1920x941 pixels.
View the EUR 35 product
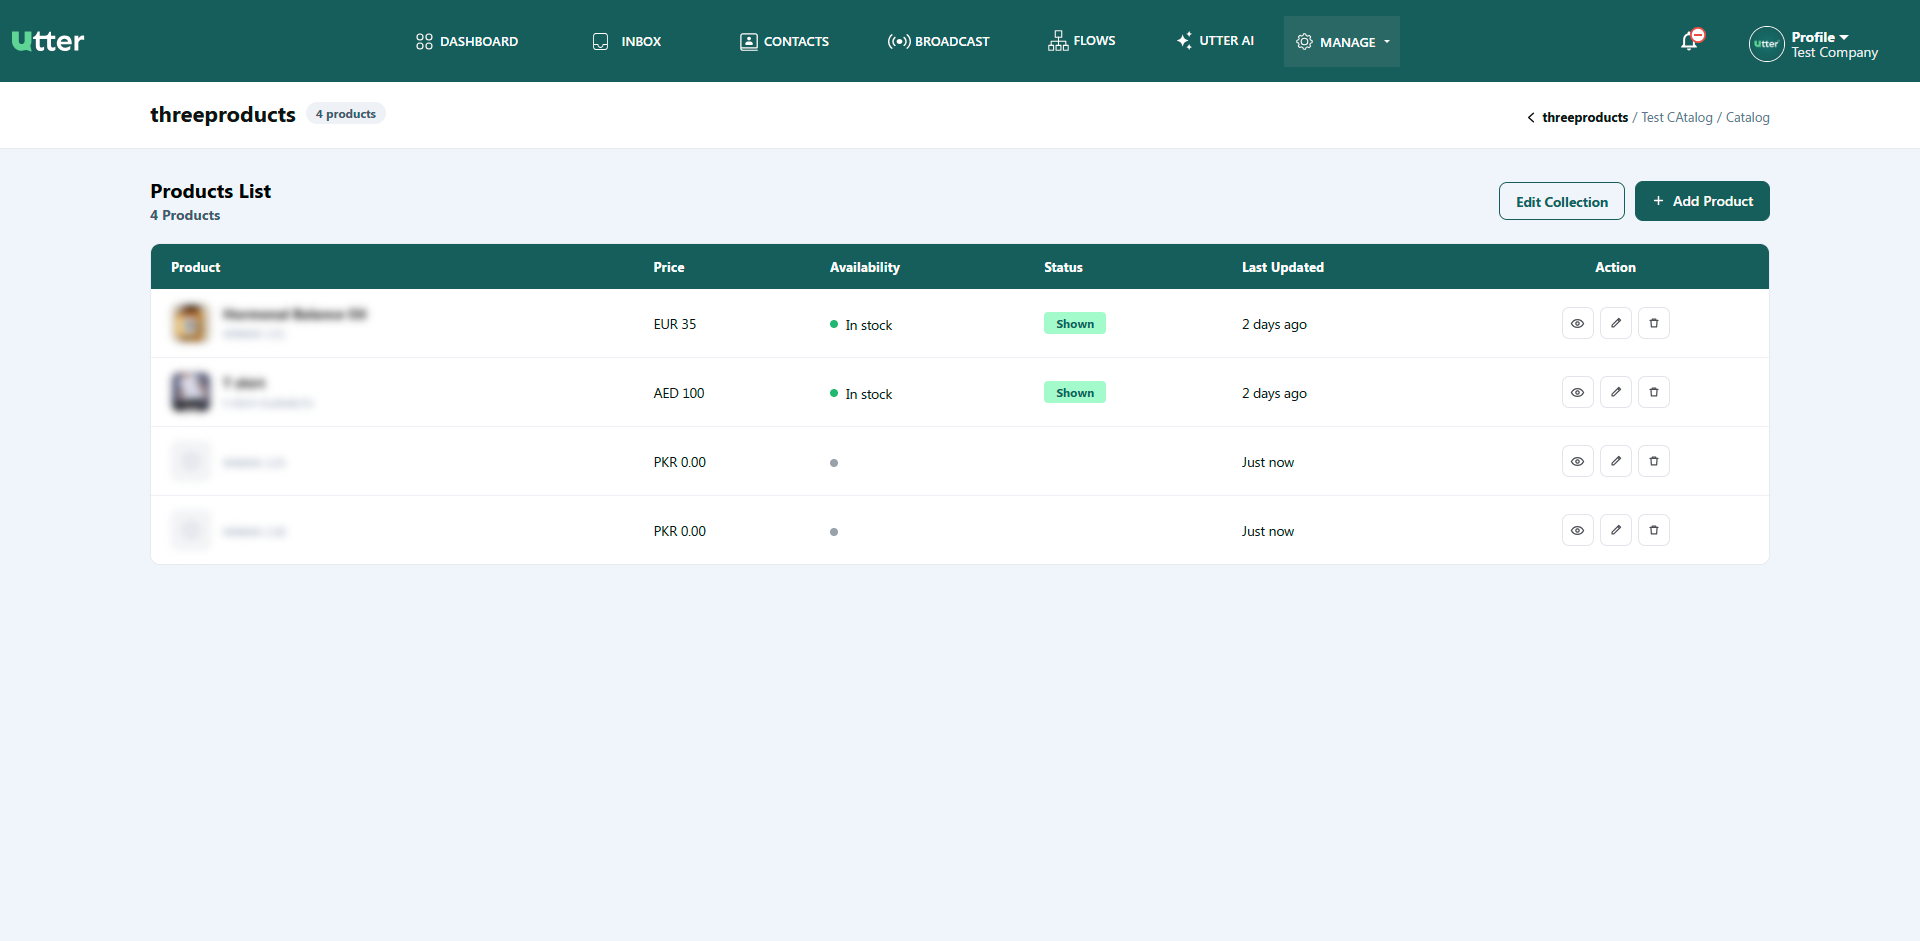[x=1577, y=324]
